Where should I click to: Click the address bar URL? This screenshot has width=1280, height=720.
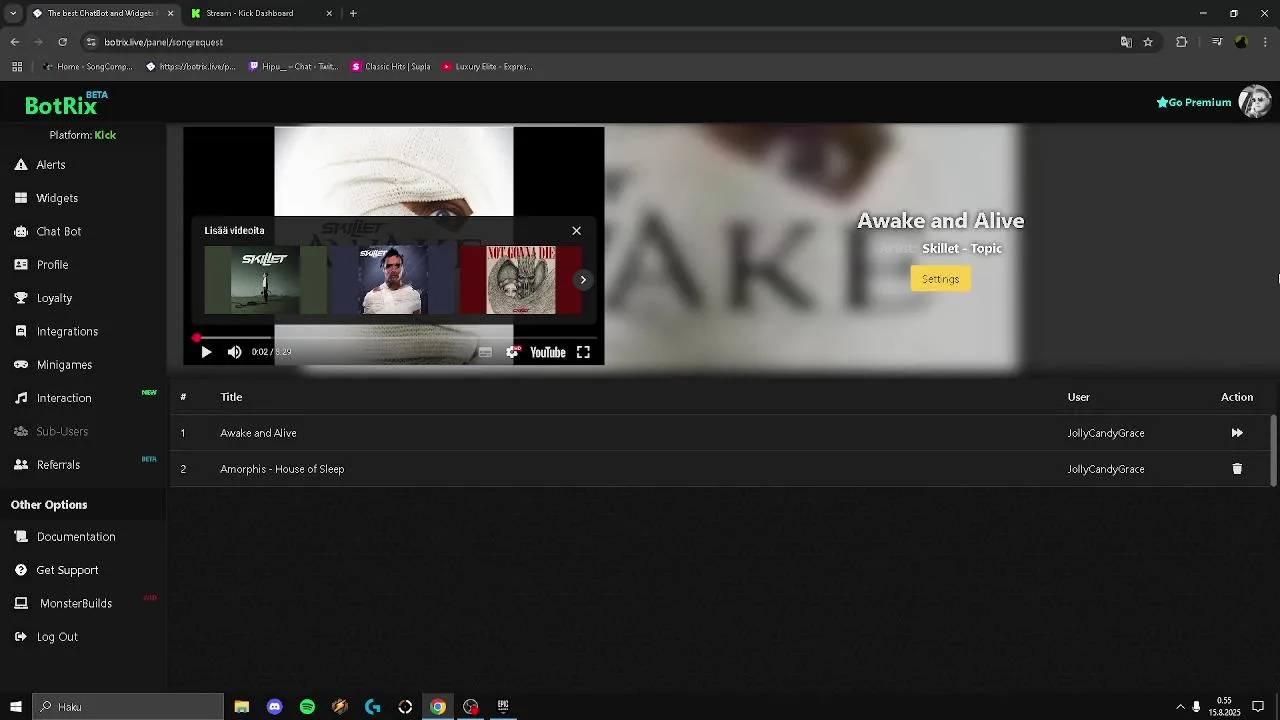(163, 42)
